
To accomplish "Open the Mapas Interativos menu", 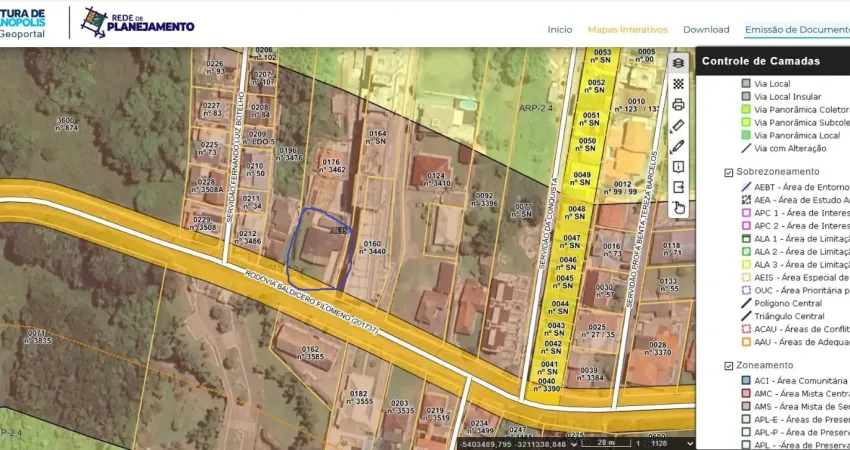I will [627, 30].
